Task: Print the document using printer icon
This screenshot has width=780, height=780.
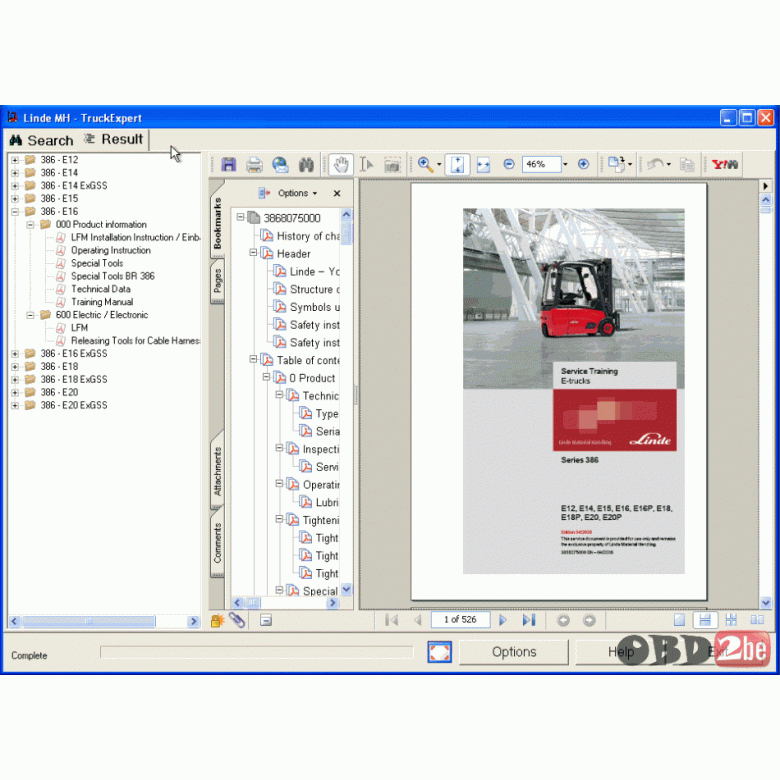Action: (254, 165)
